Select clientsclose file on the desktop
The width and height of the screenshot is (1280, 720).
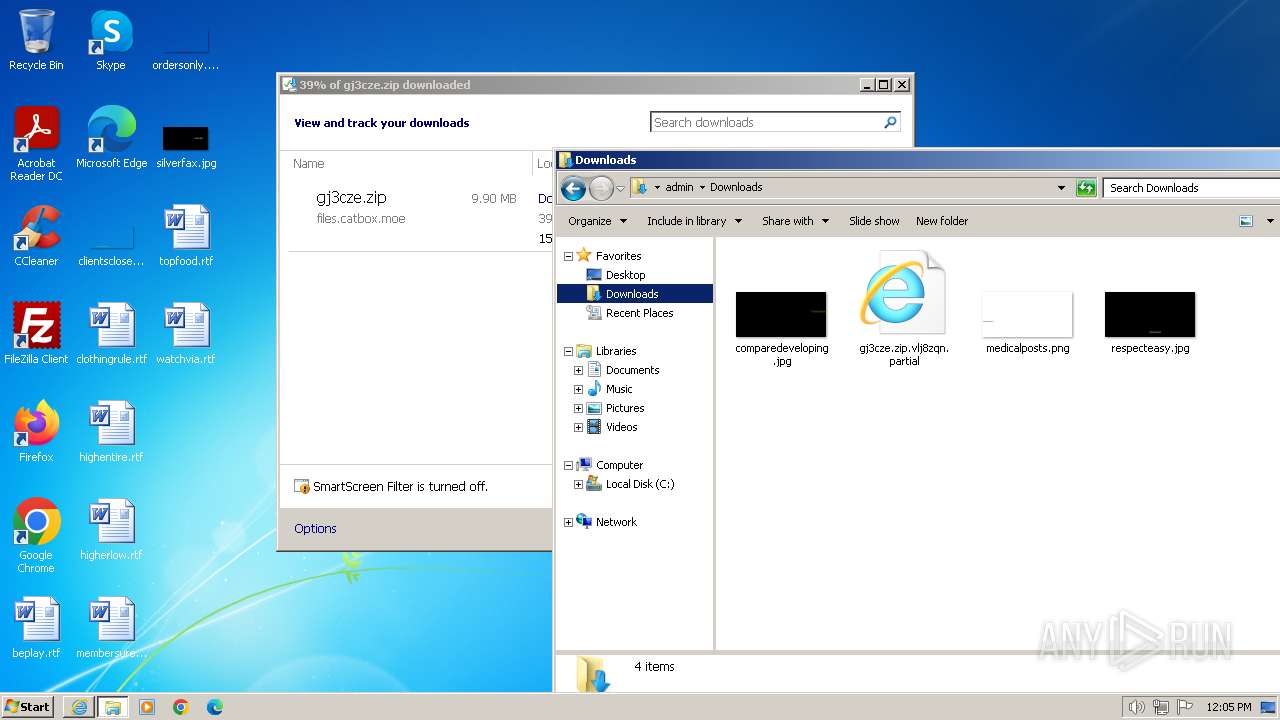[x=111, y=245]
